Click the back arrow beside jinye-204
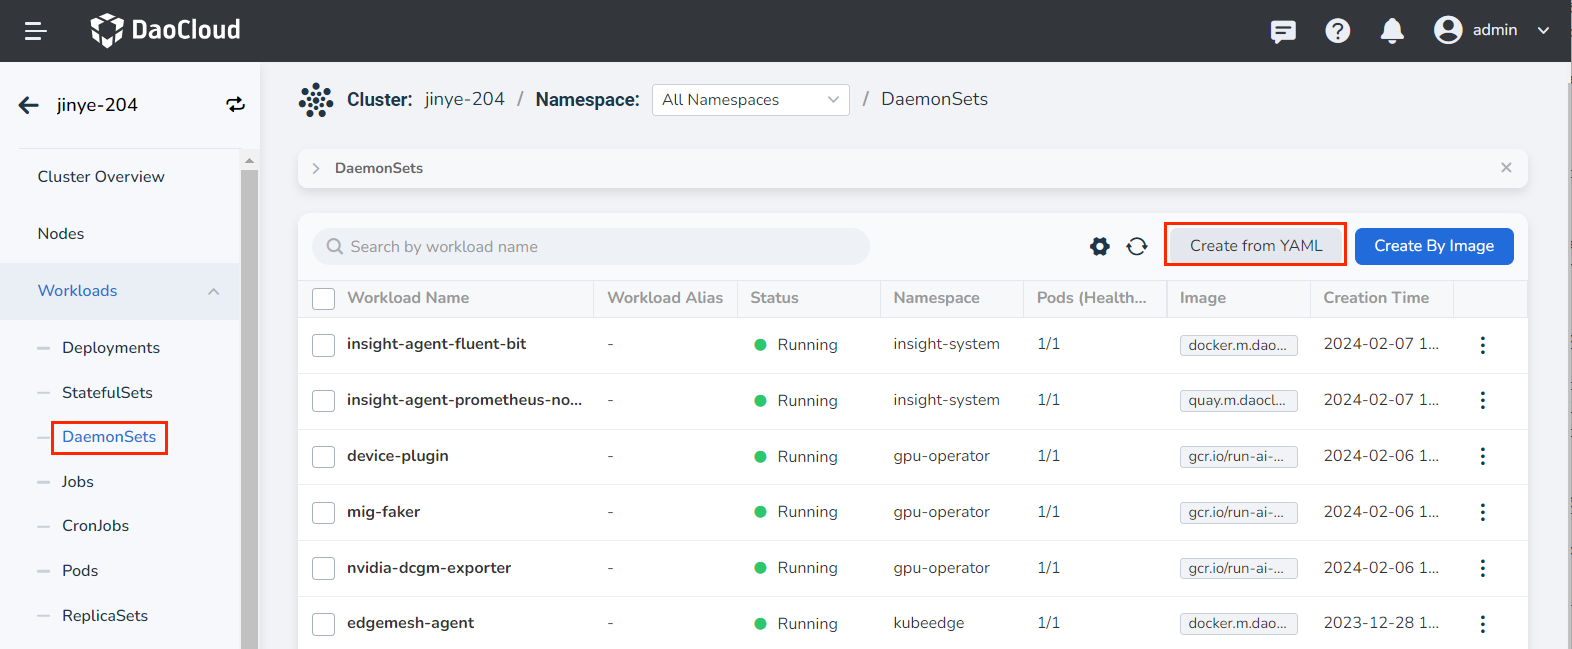The image size is (1572, 649). (29, 105)
